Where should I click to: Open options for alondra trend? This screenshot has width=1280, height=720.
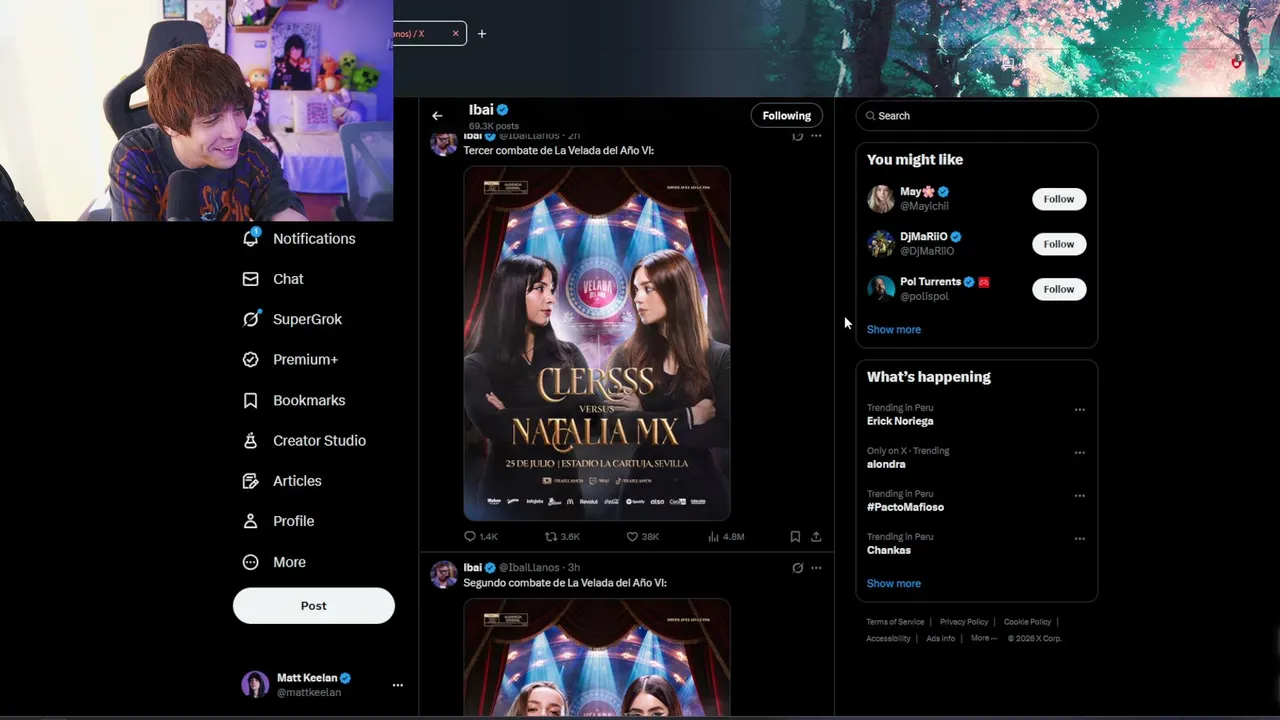tap(1079, 453)
